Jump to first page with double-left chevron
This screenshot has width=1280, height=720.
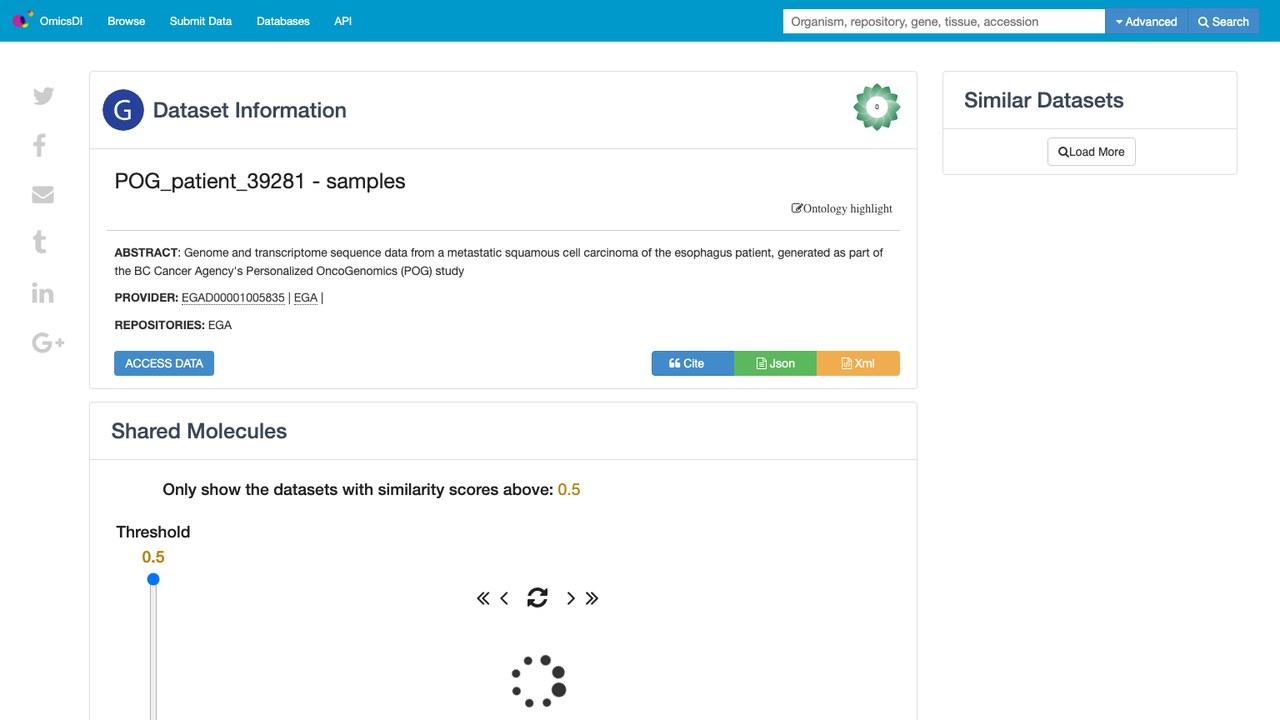tap(483, 598)
